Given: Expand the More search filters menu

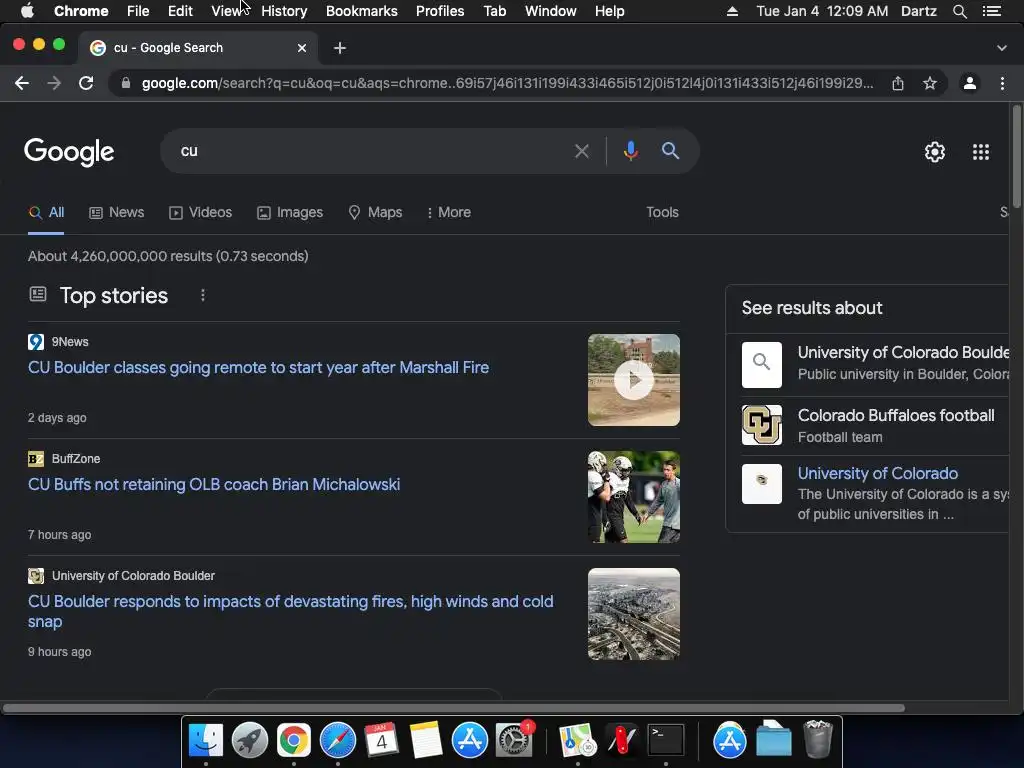Looking at the screenshot, I should tap(448, 212).
